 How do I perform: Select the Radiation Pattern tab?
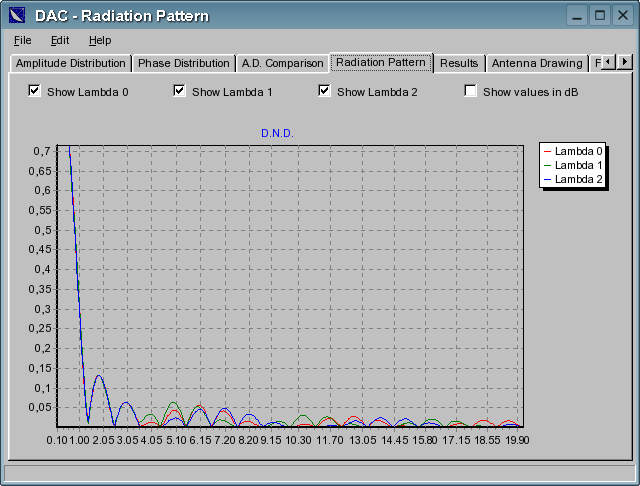coord(381,62)
